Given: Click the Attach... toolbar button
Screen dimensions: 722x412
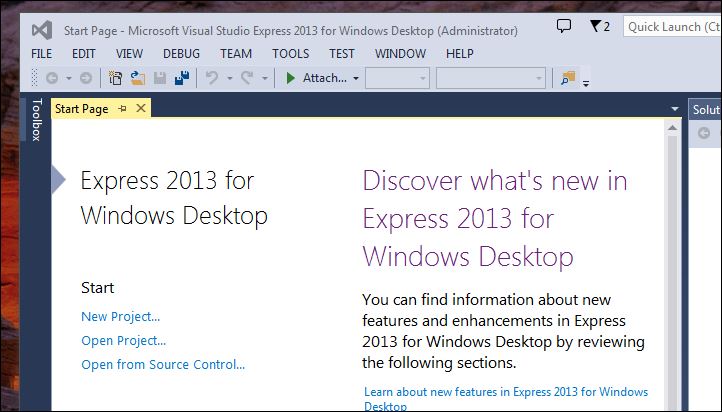Looking at the screenshot, I should (x=325, y=78).
